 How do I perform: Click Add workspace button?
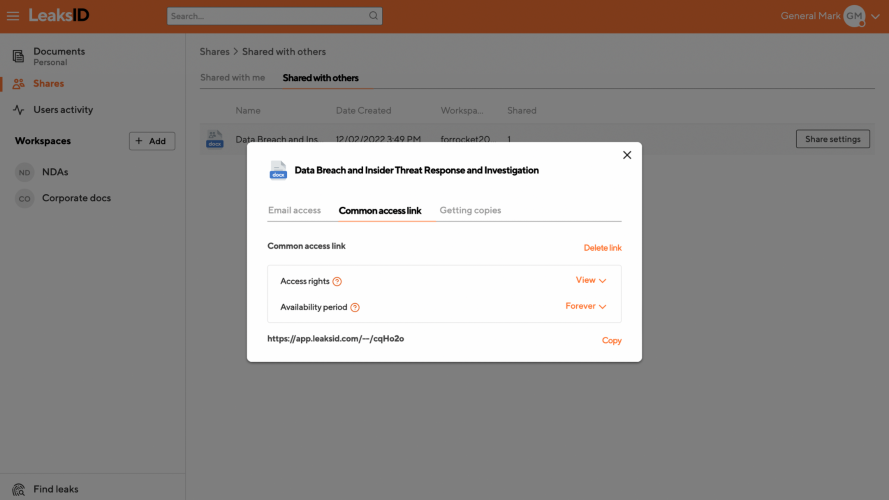(152, 141)
